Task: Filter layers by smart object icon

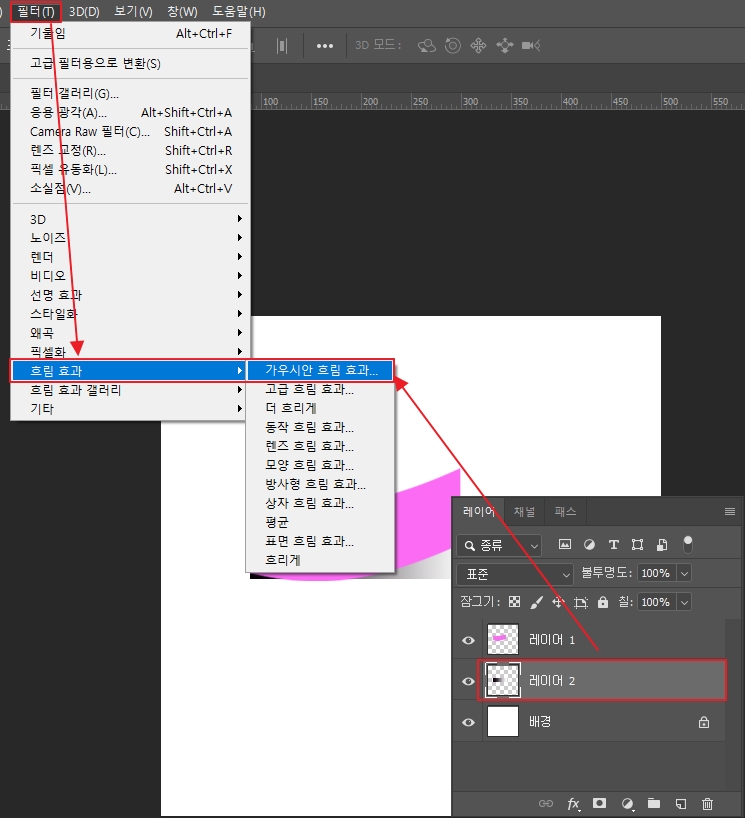Action: coord(662,545)
